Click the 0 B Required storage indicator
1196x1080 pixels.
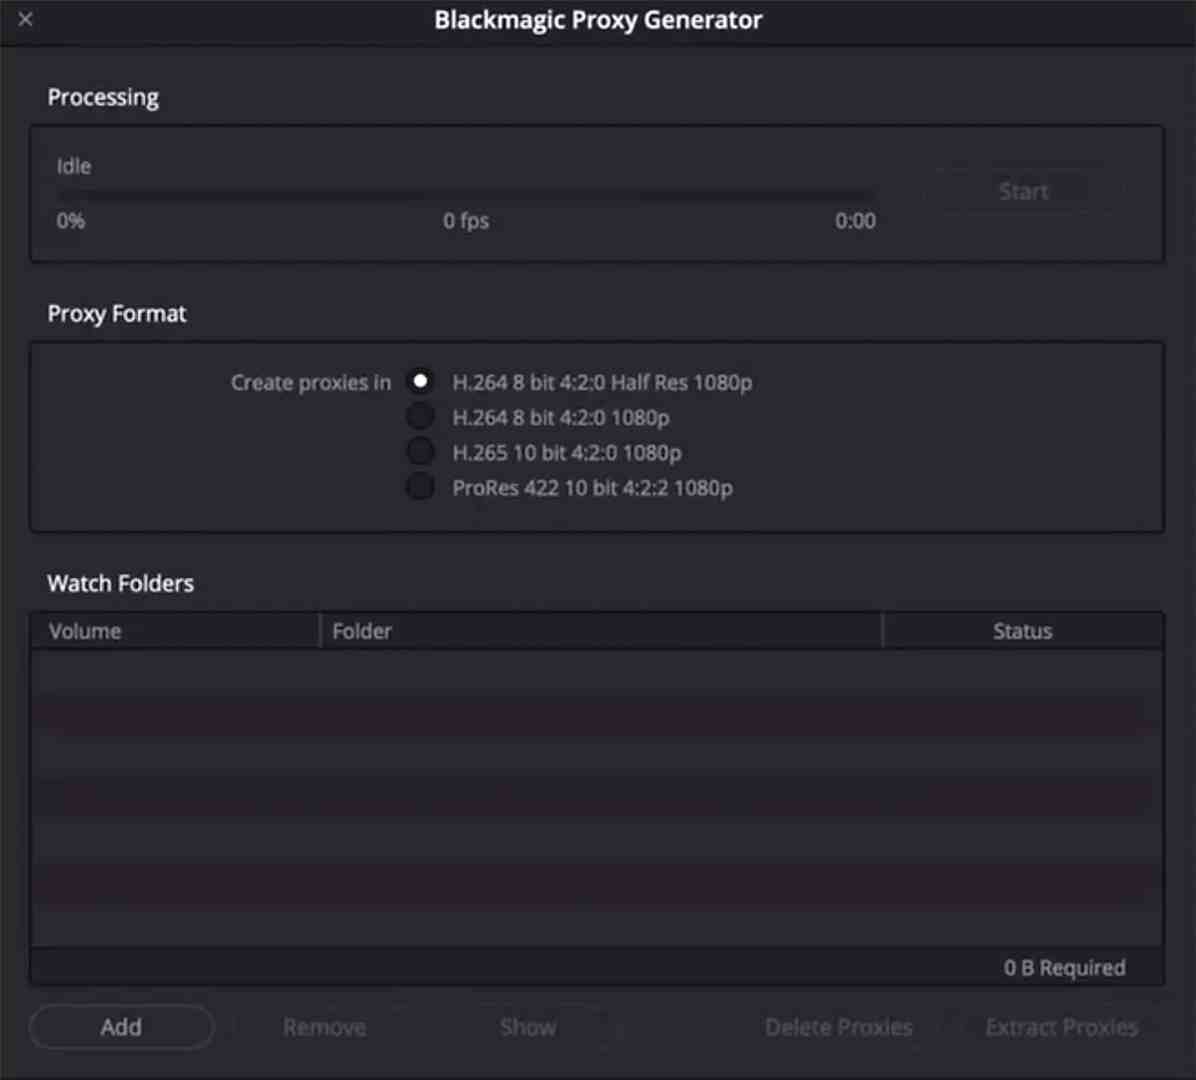1064,967
